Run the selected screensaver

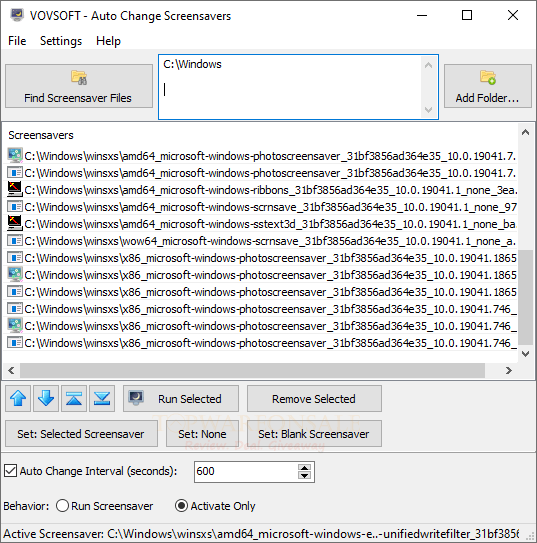181,398
